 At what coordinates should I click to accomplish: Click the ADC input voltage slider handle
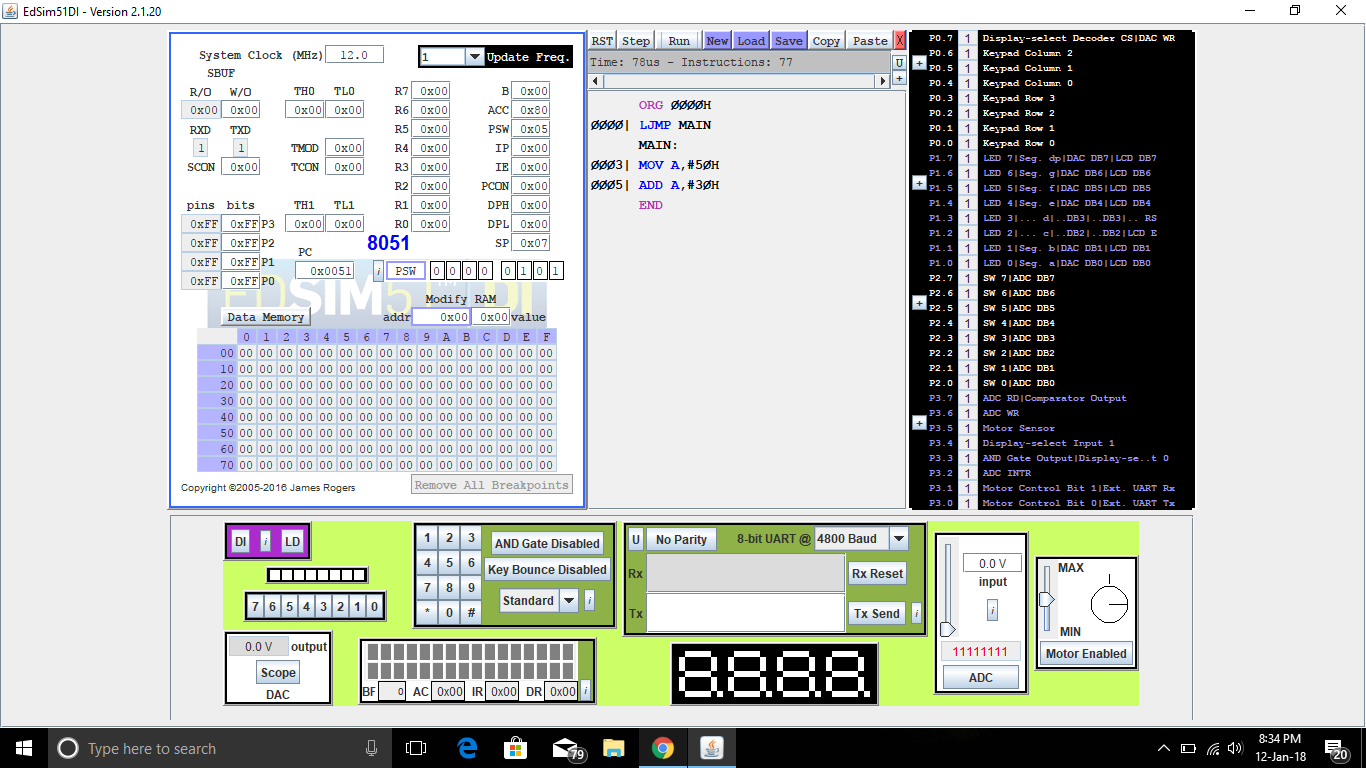click(x=948, y=629)
